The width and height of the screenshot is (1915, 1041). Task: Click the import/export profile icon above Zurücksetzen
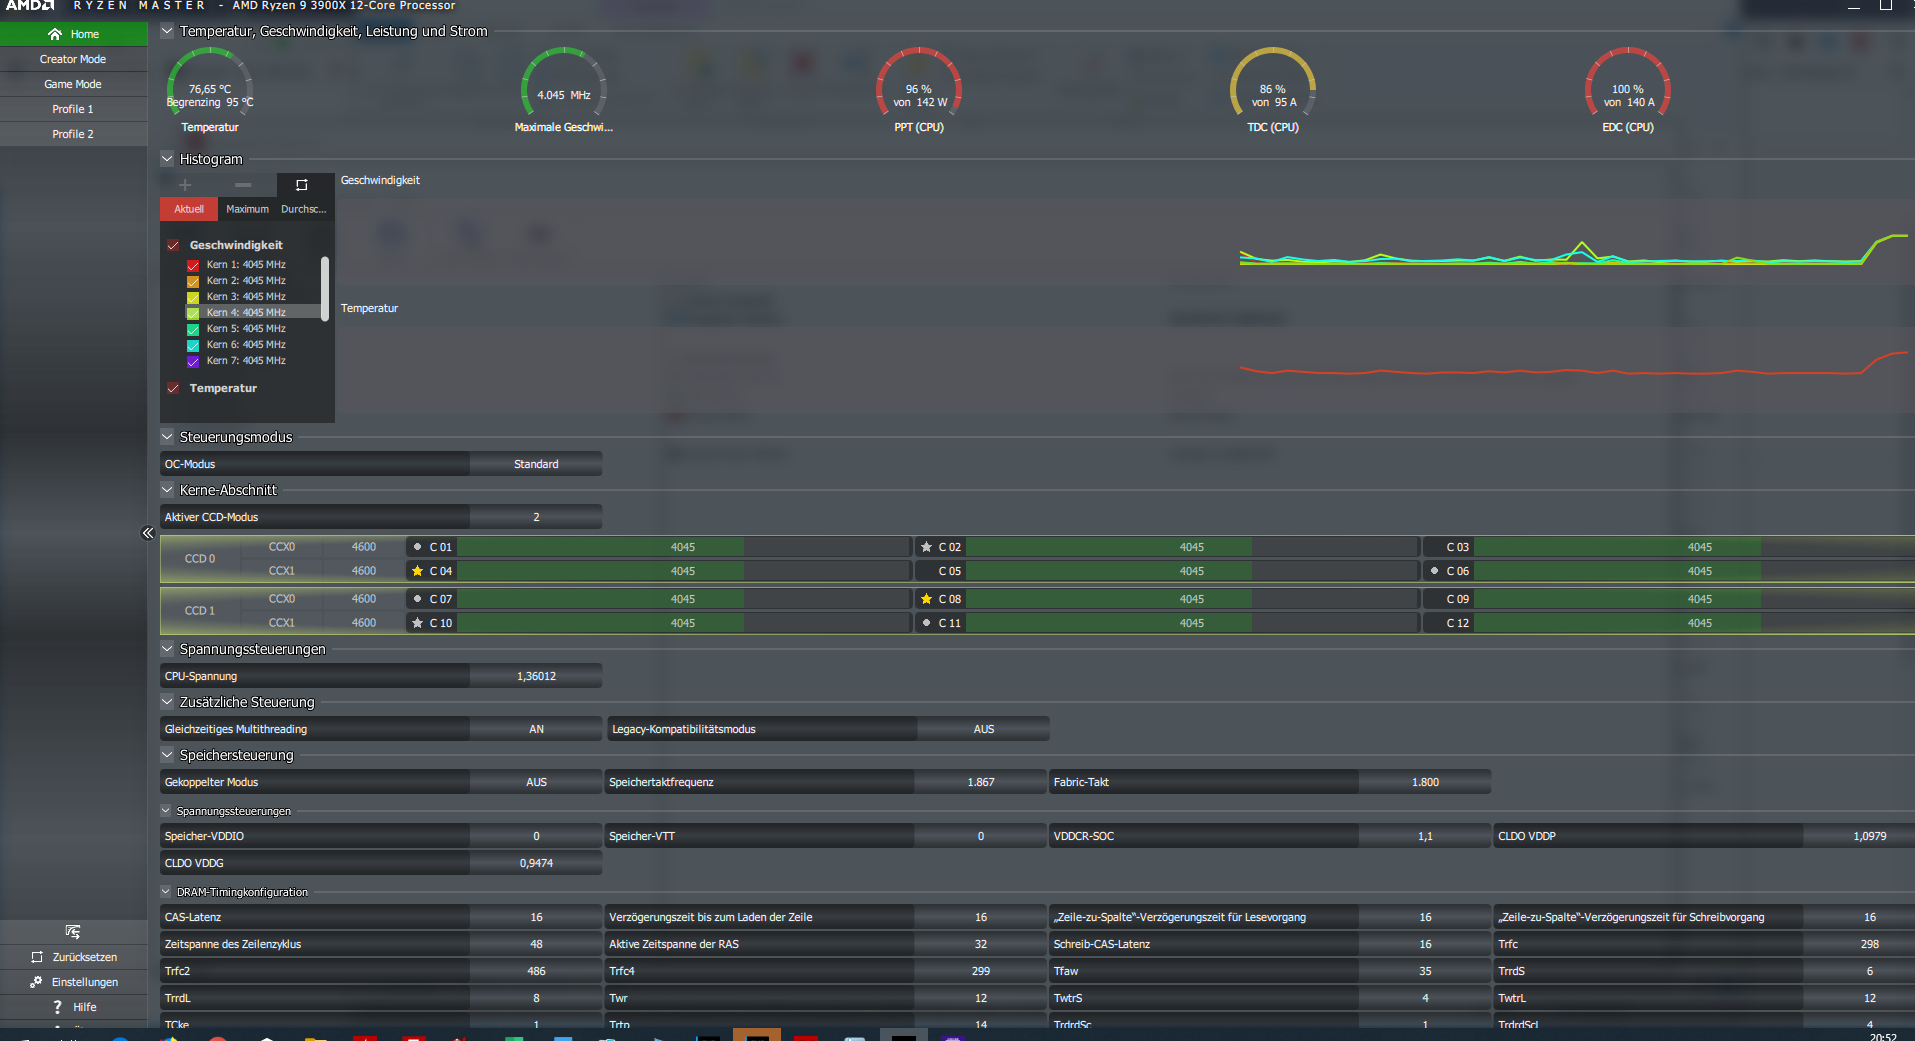coord(73,932)
